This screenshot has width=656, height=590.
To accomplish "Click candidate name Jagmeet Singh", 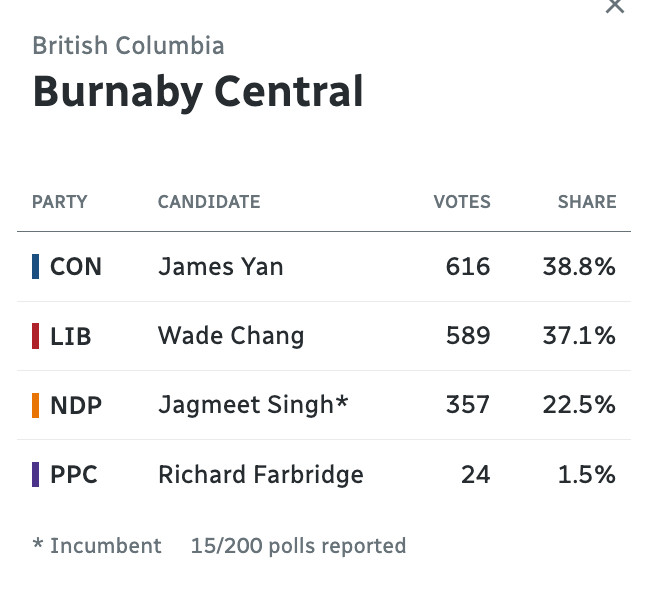I will pos(246,405).
